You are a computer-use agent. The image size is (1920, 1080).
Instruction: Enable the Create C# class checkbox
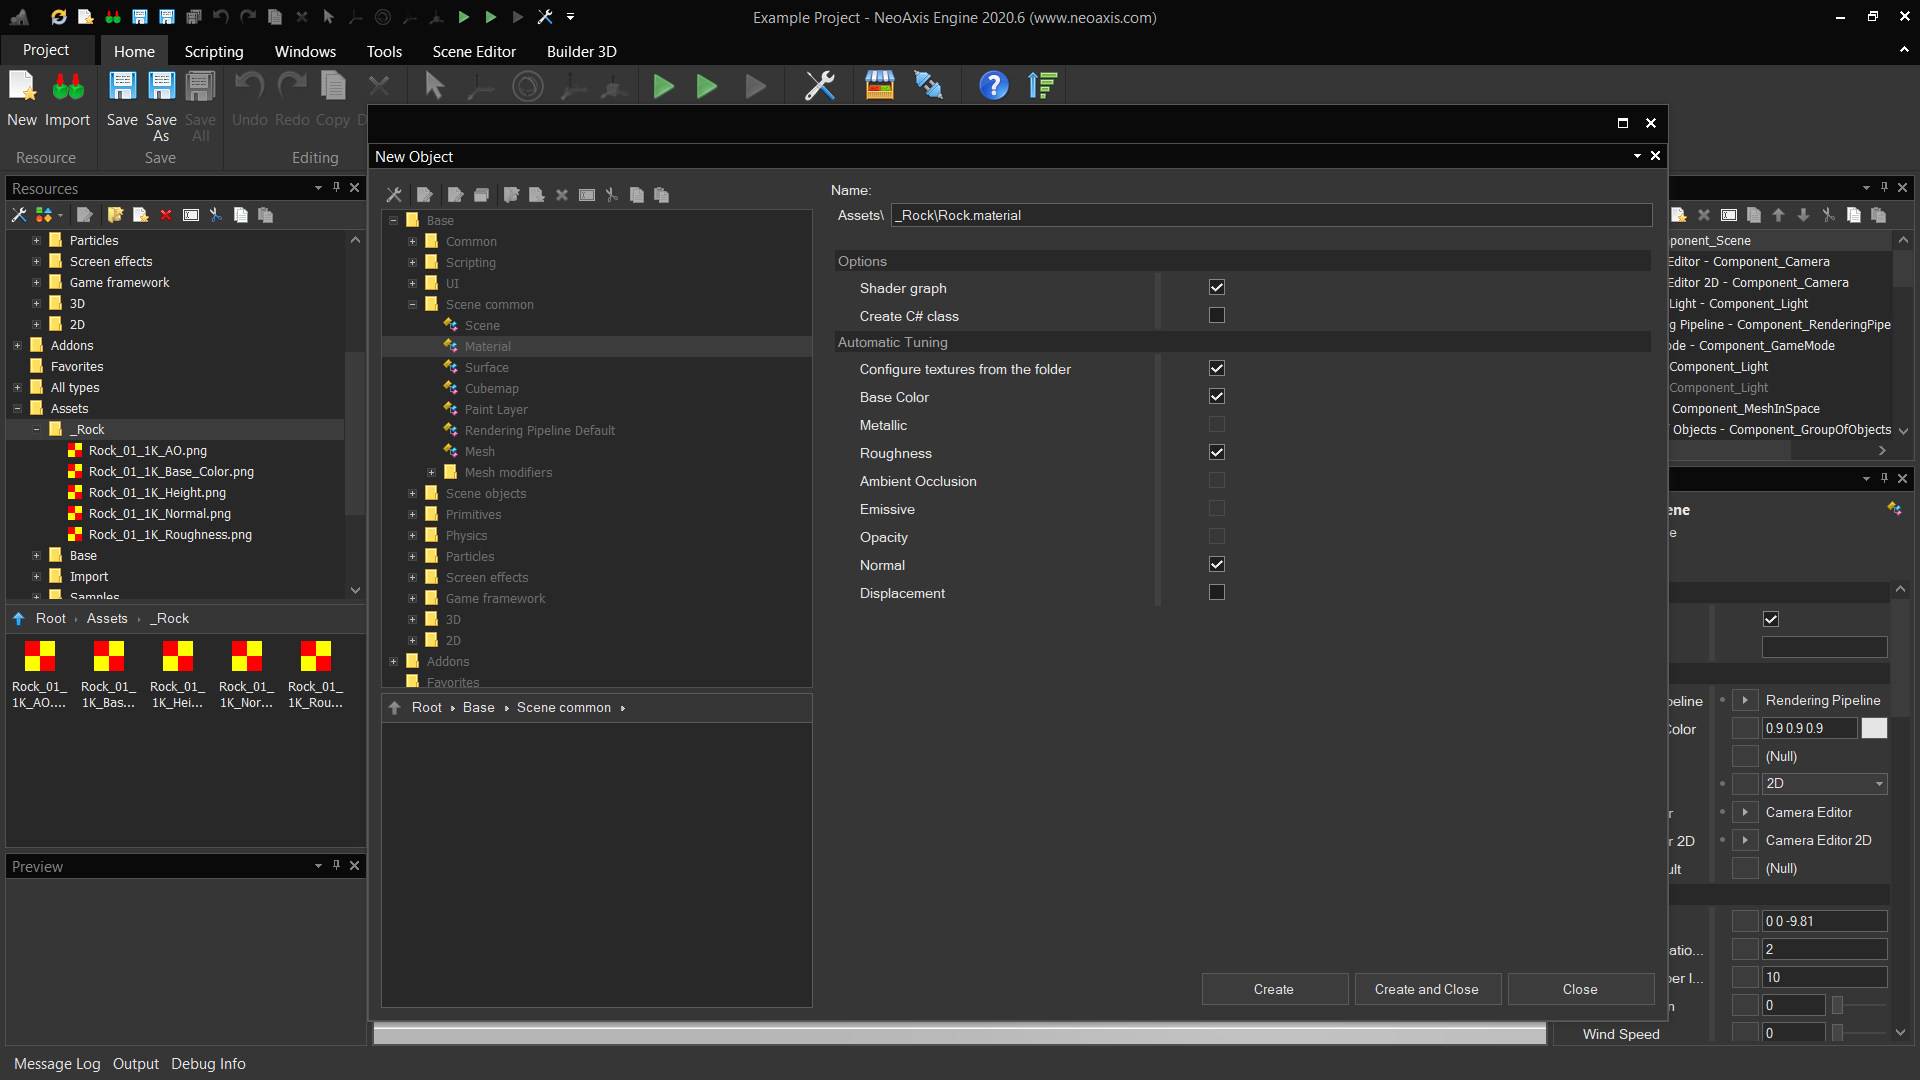(1216, 316)
